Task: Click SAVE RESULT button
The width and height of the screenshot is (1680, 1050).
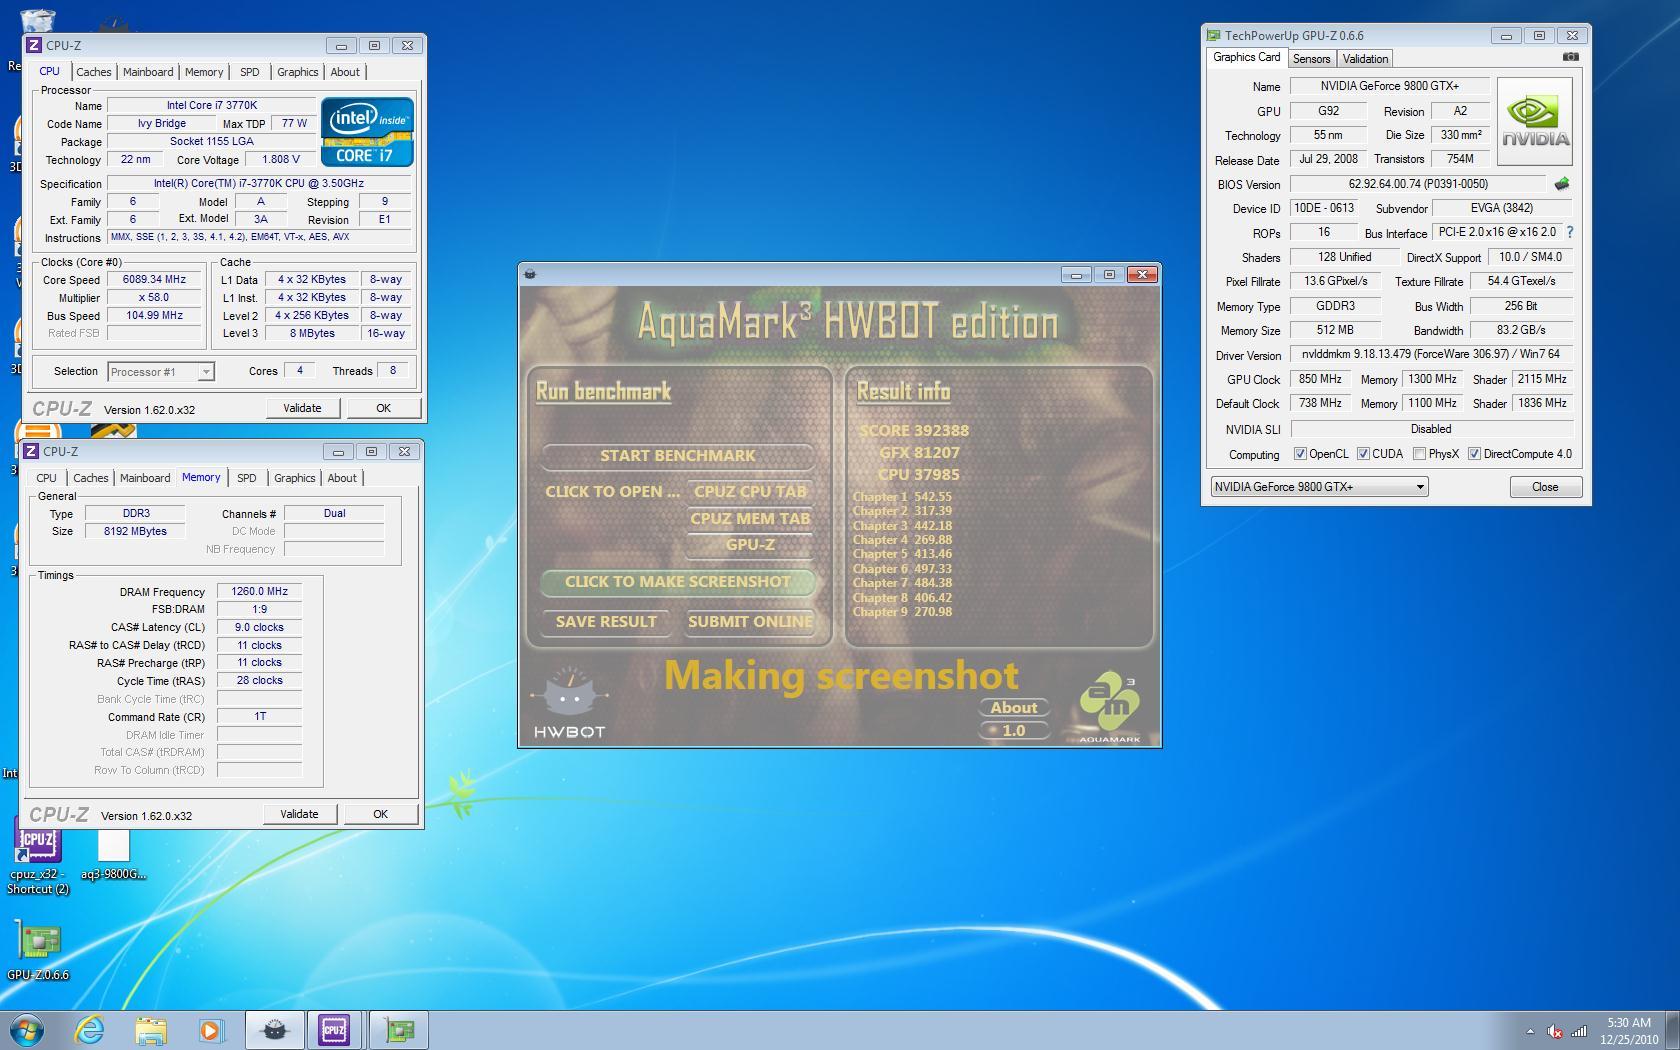Action: point(606,622)
